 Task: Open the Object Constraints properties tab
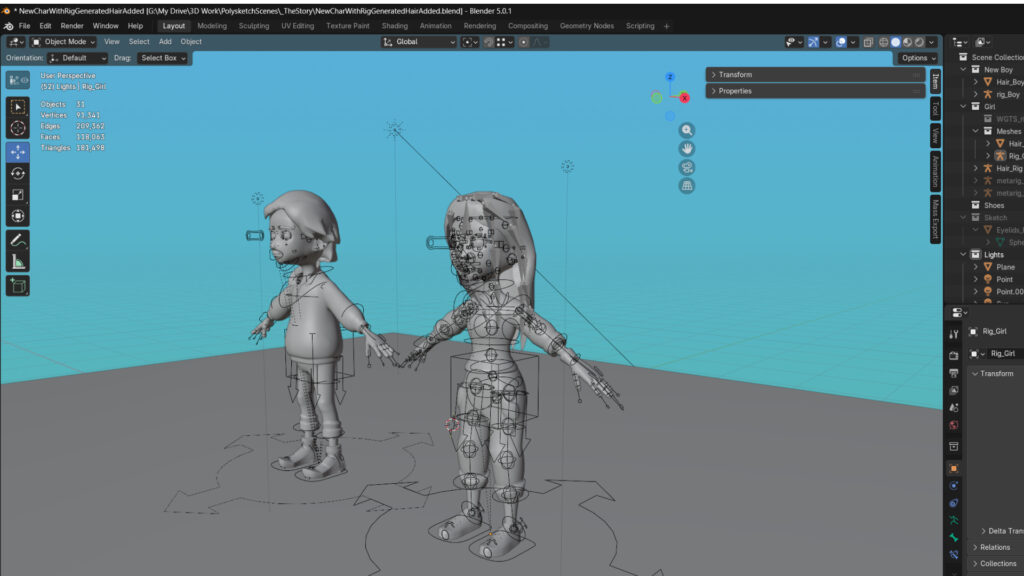[x=954, y=502]
